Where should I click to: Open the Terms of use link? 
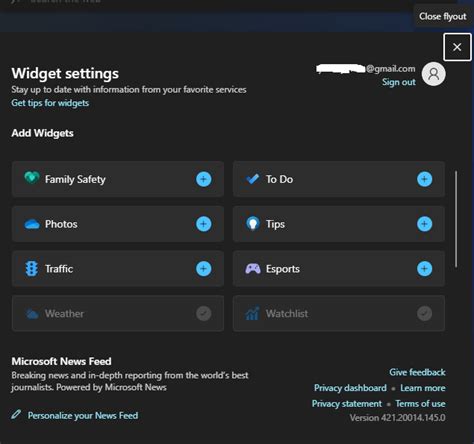[420, 404]
